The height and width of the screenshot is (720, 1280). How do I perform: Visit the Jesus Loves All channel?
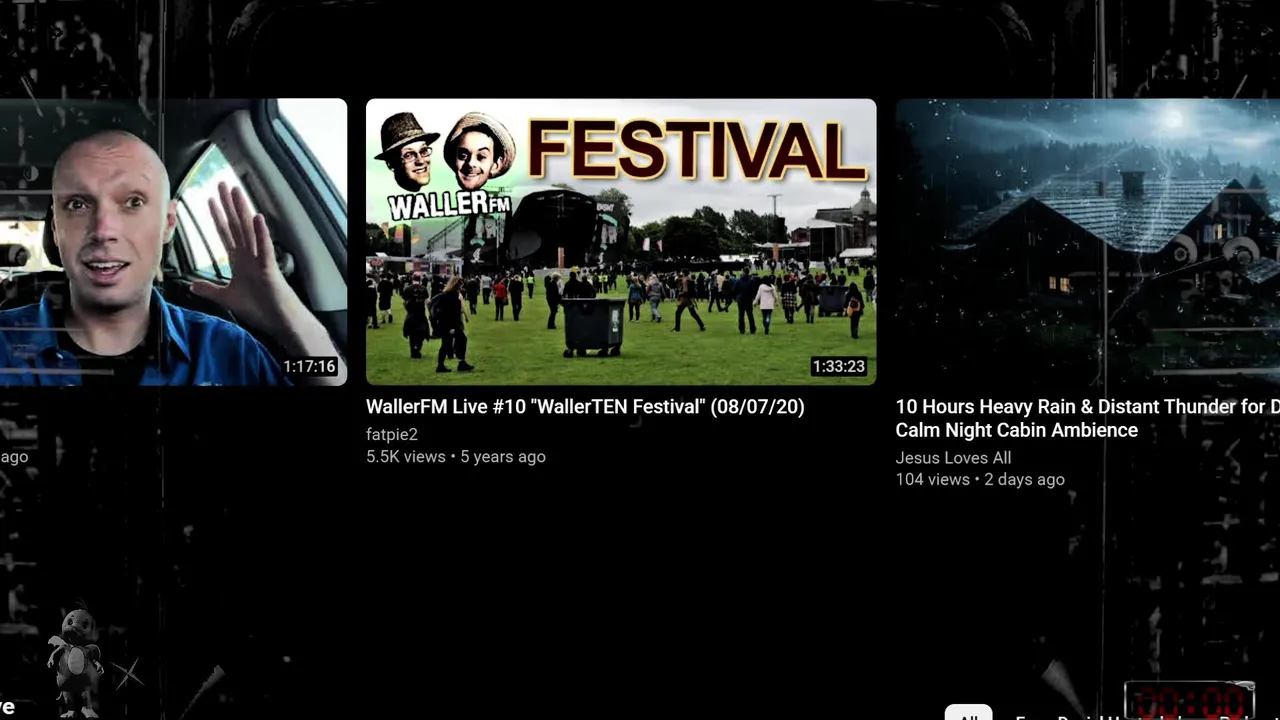tap(953, 458)
